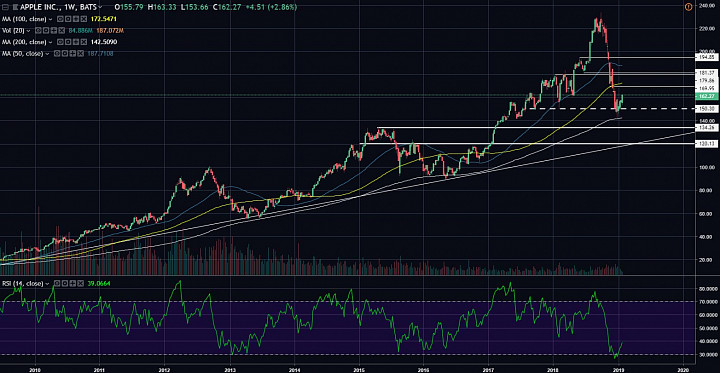Expand dropdown arrow next to RSI (14, close)
Viewport: 720px width, 373px height.
[x=47, y=284]
